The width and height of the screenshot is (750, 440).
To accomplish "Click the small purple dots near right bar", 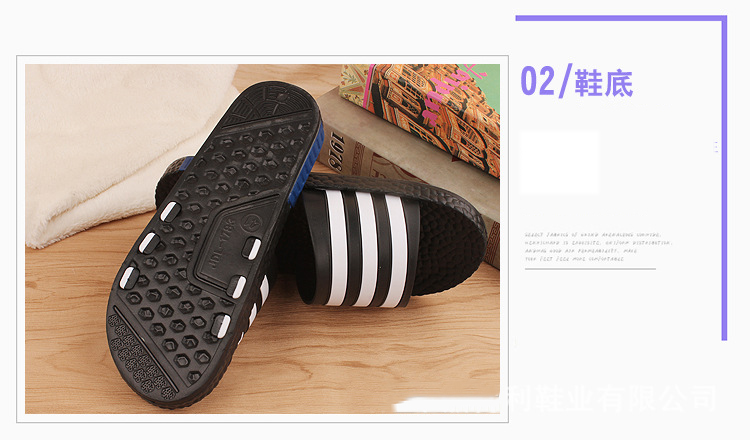I will (716, 147).
